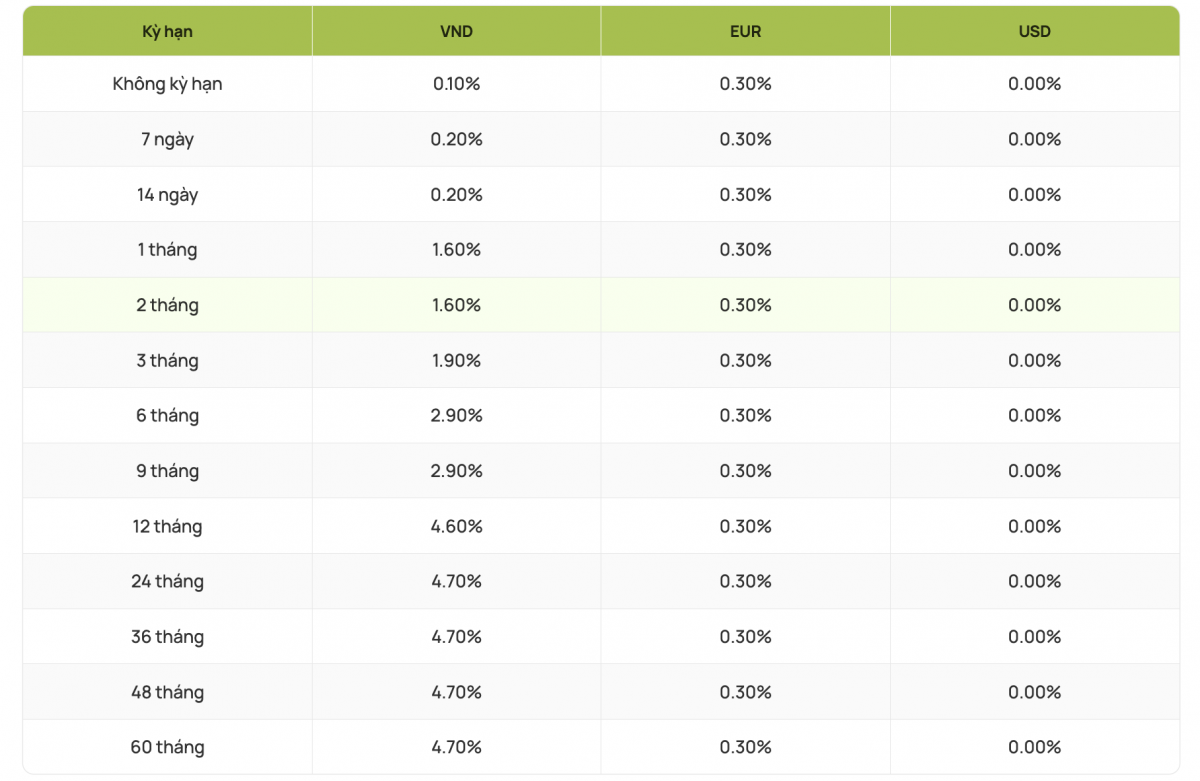Click the 6 tháng term label

point(167,416)
